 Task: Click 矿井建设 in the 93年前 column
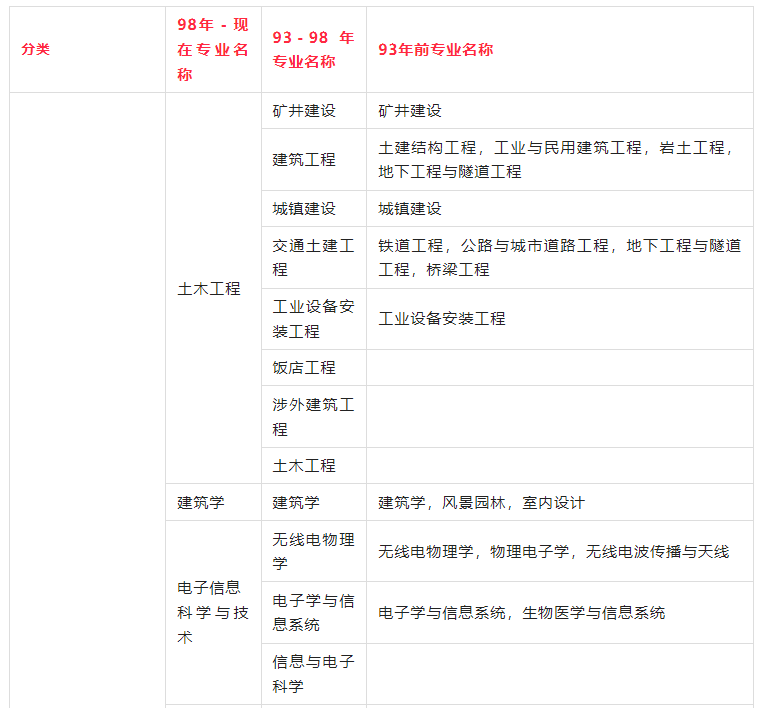coord(410,110)
